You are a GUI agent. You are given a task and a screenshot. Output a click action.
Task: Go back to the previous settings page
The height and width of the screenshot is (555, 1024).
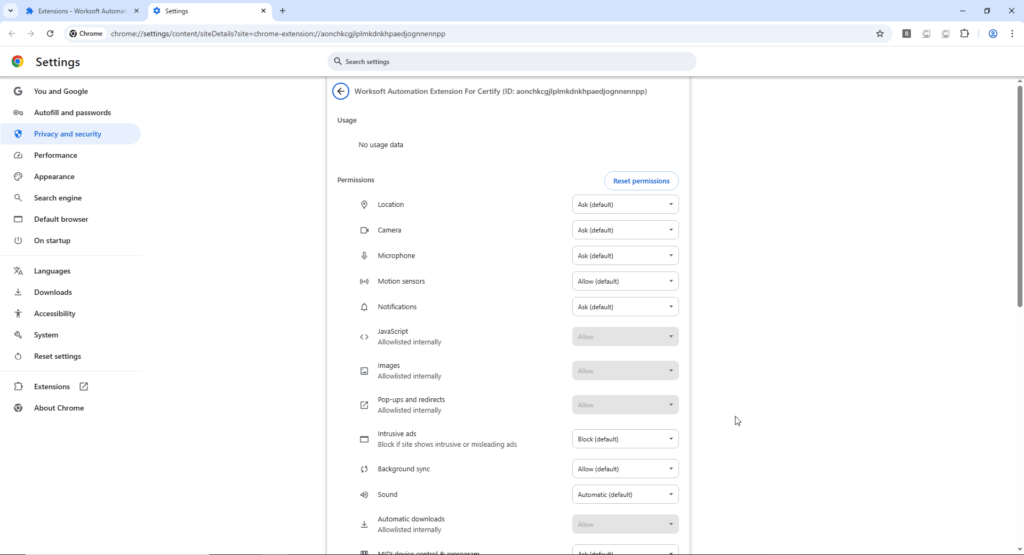[x=340, y=91]
